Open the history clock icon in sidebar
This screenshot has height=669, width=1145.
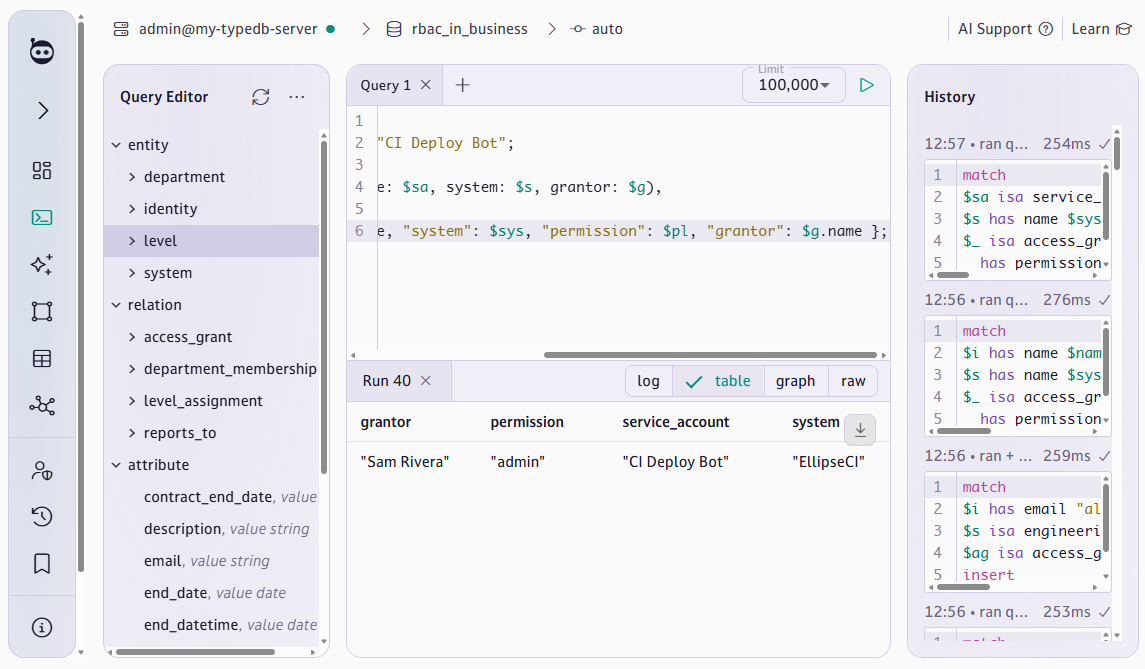(x=42, y=516)
